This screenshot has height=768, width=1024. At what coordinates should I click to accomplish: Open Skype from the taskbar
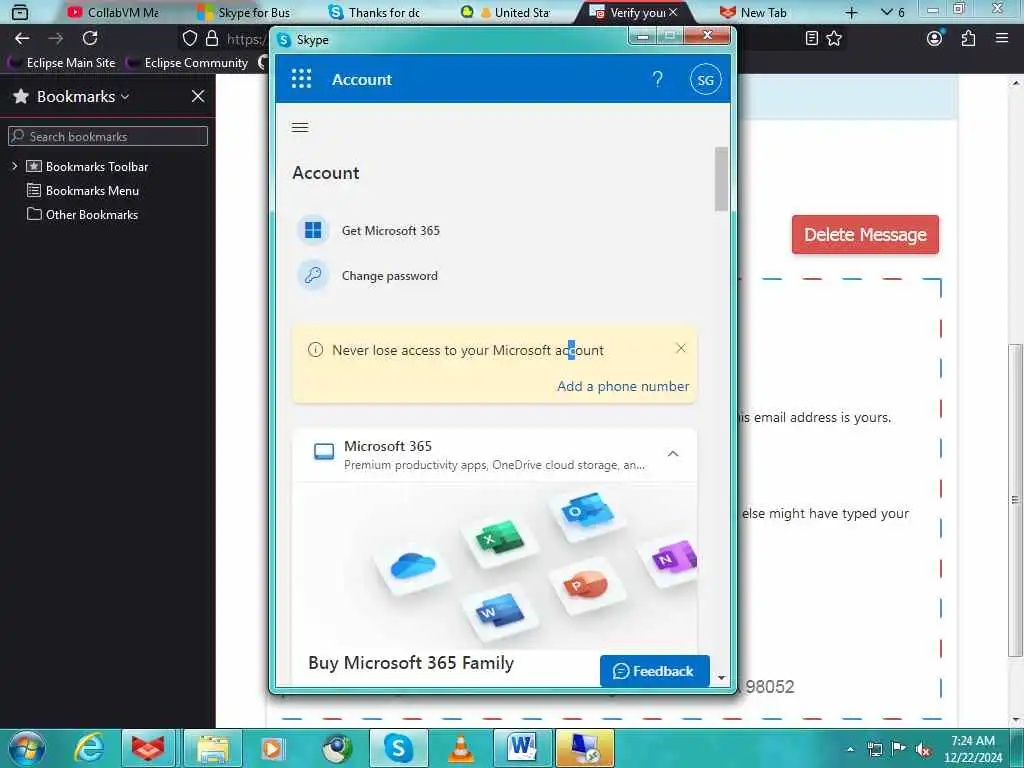[398, 748]
